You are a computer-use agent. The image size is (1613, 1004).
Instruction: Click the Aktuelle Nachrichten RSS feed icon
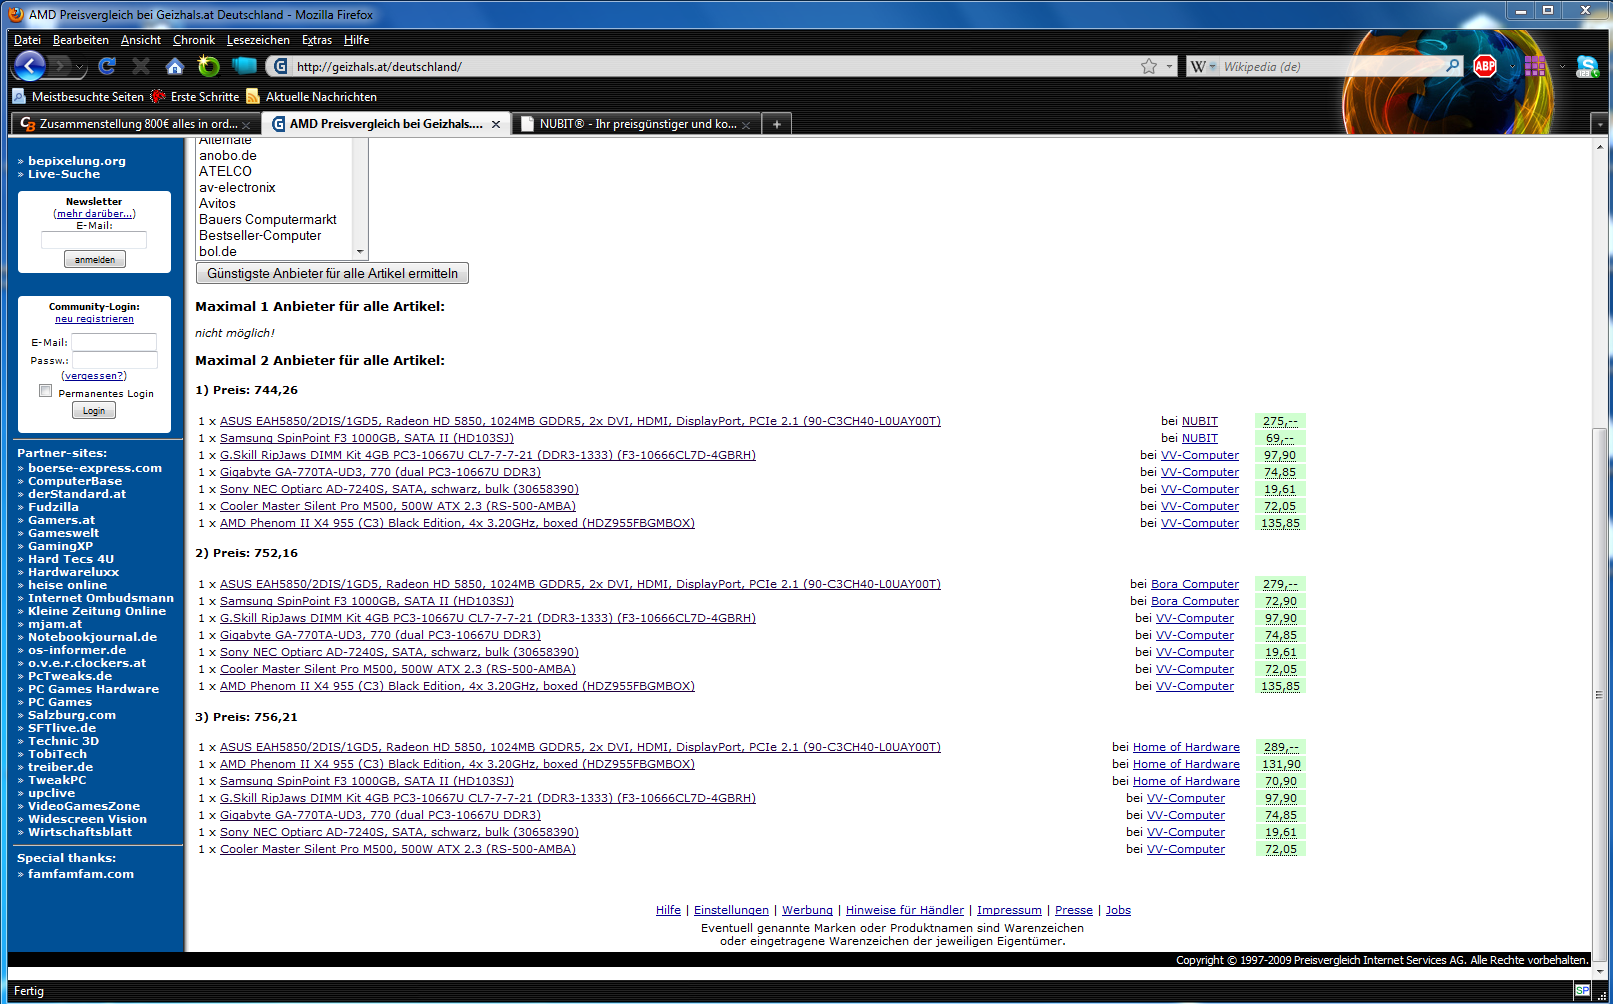[x=253, y=96]
